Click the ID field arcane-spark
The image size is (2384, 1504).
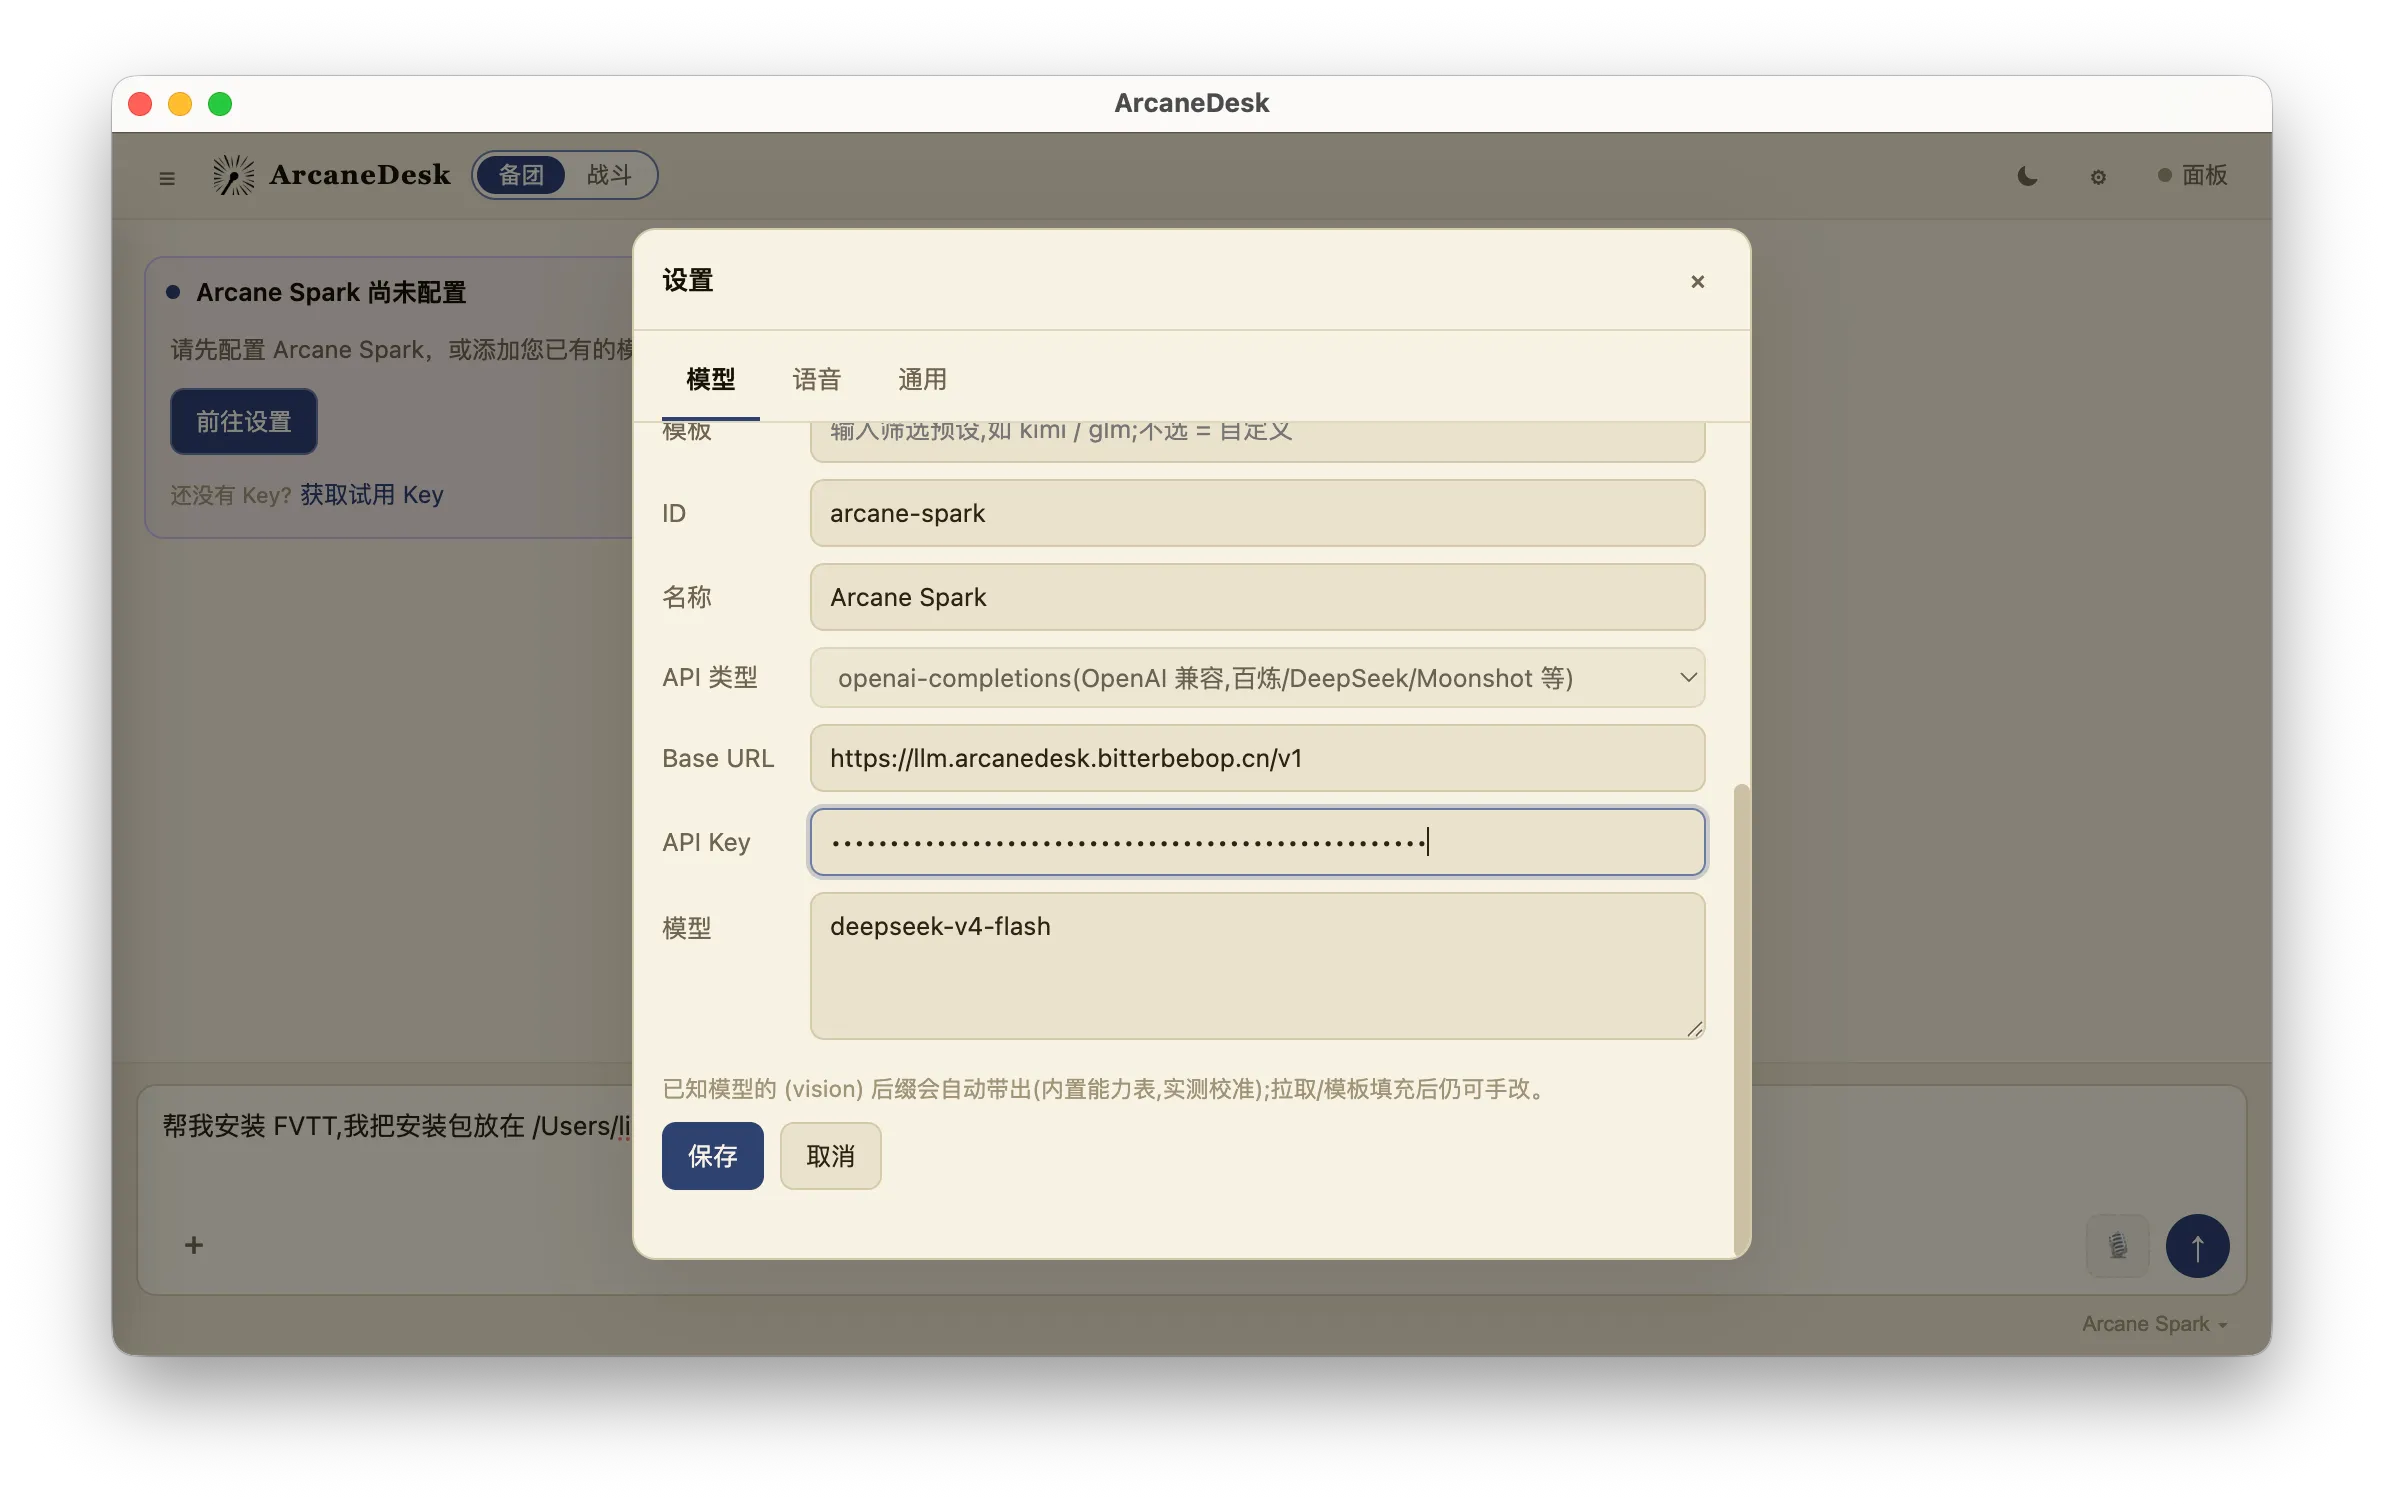[x=1257, y=513]
